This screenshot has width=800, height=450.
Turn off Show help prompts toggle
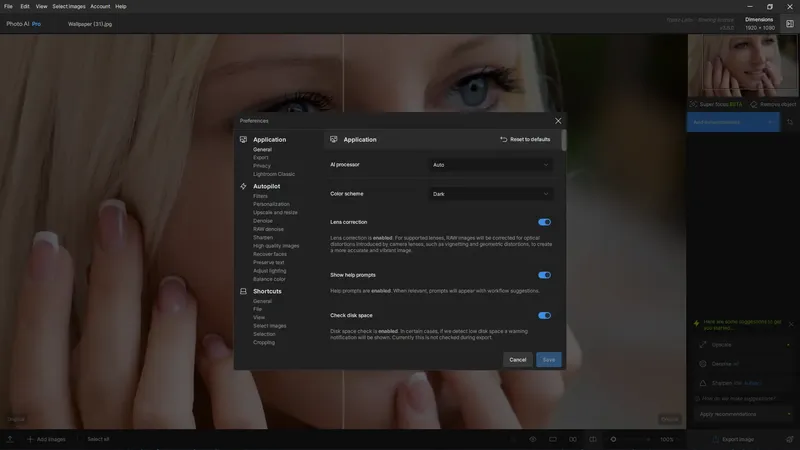click(x=544, y=275)
